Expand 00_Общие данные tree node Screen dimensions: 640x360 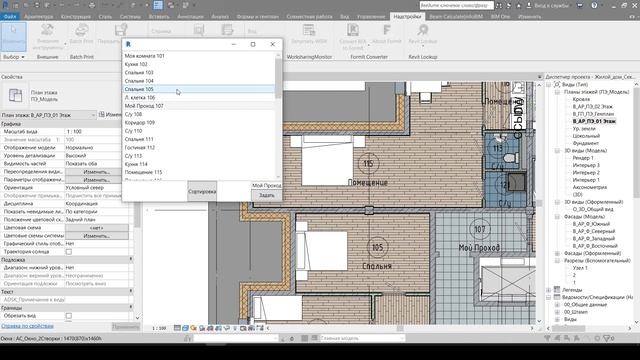point(557,304)
